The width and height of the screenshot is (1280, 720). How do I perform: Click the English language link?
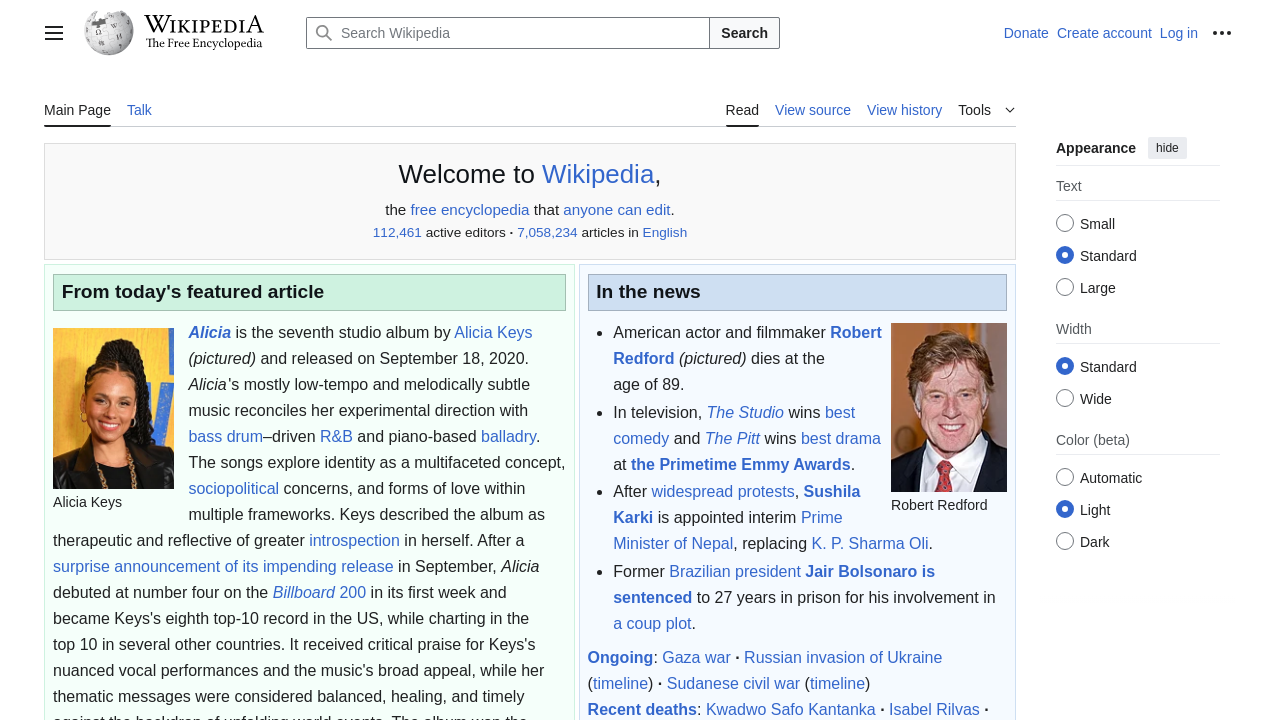[x=665, y=233]
